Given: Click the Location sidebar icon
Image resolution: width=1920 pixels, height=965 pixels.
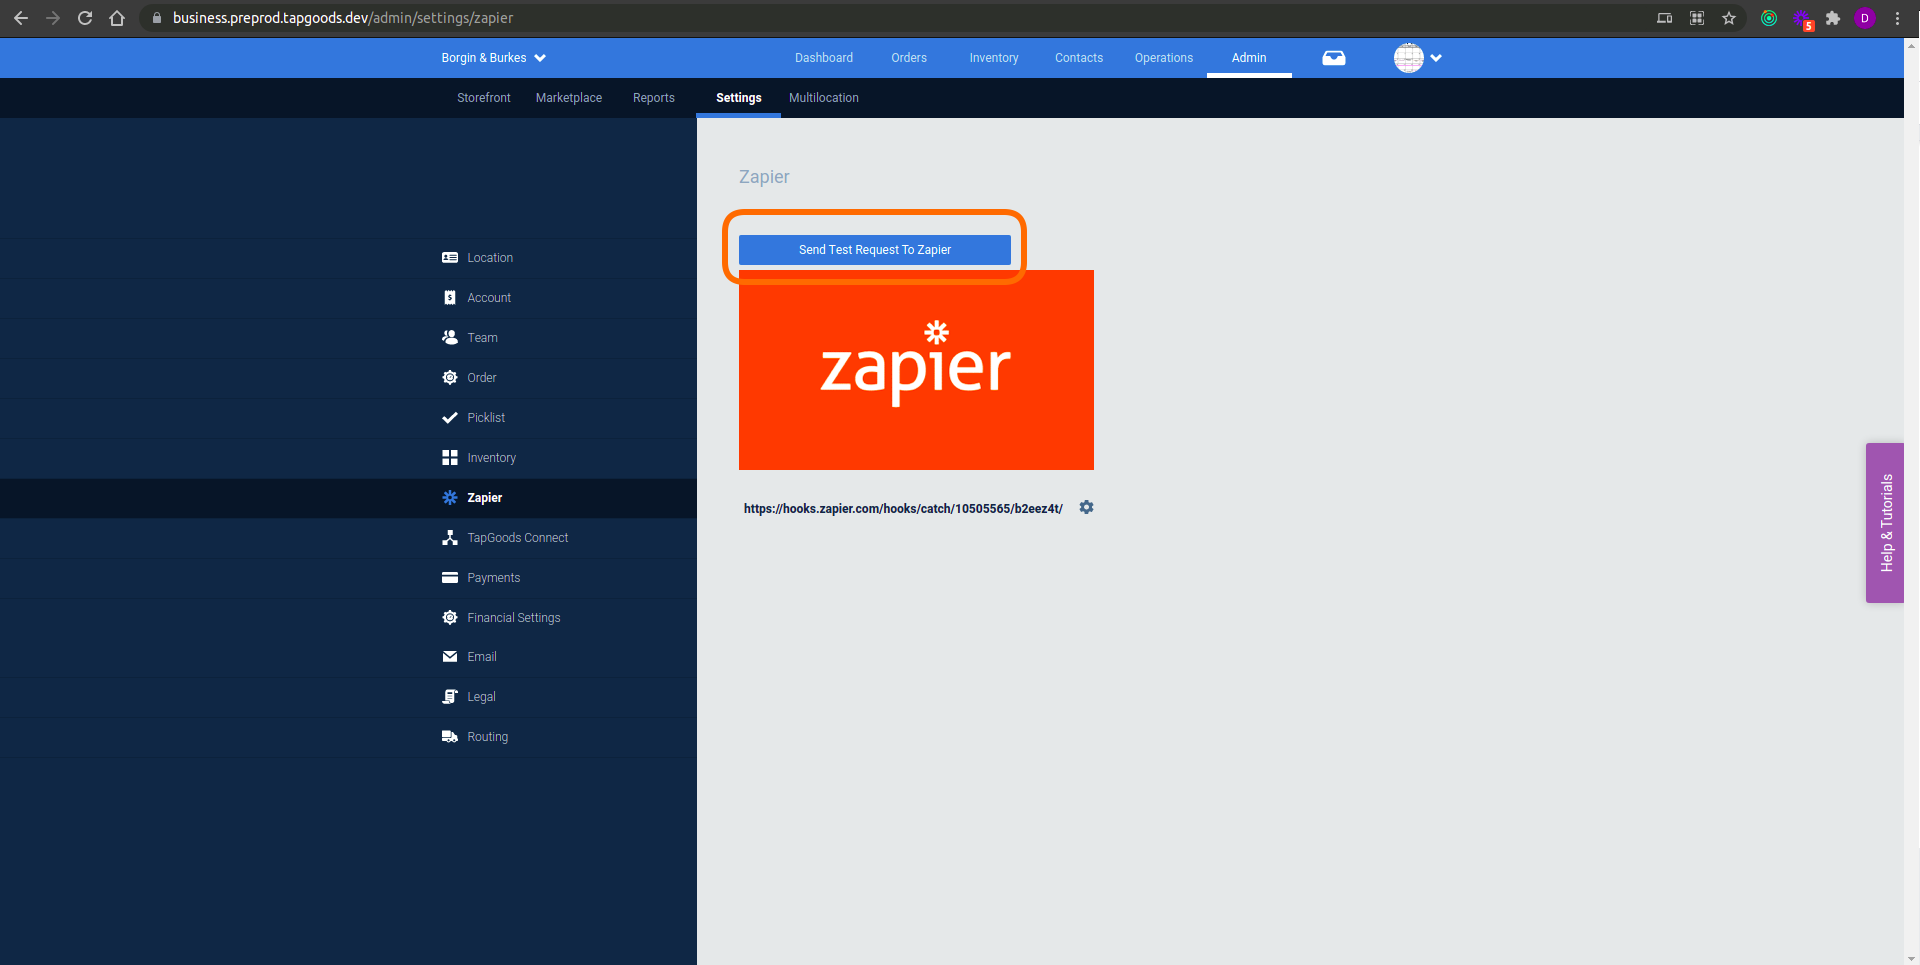Looking at the screenshot, I should click(450, 258).
